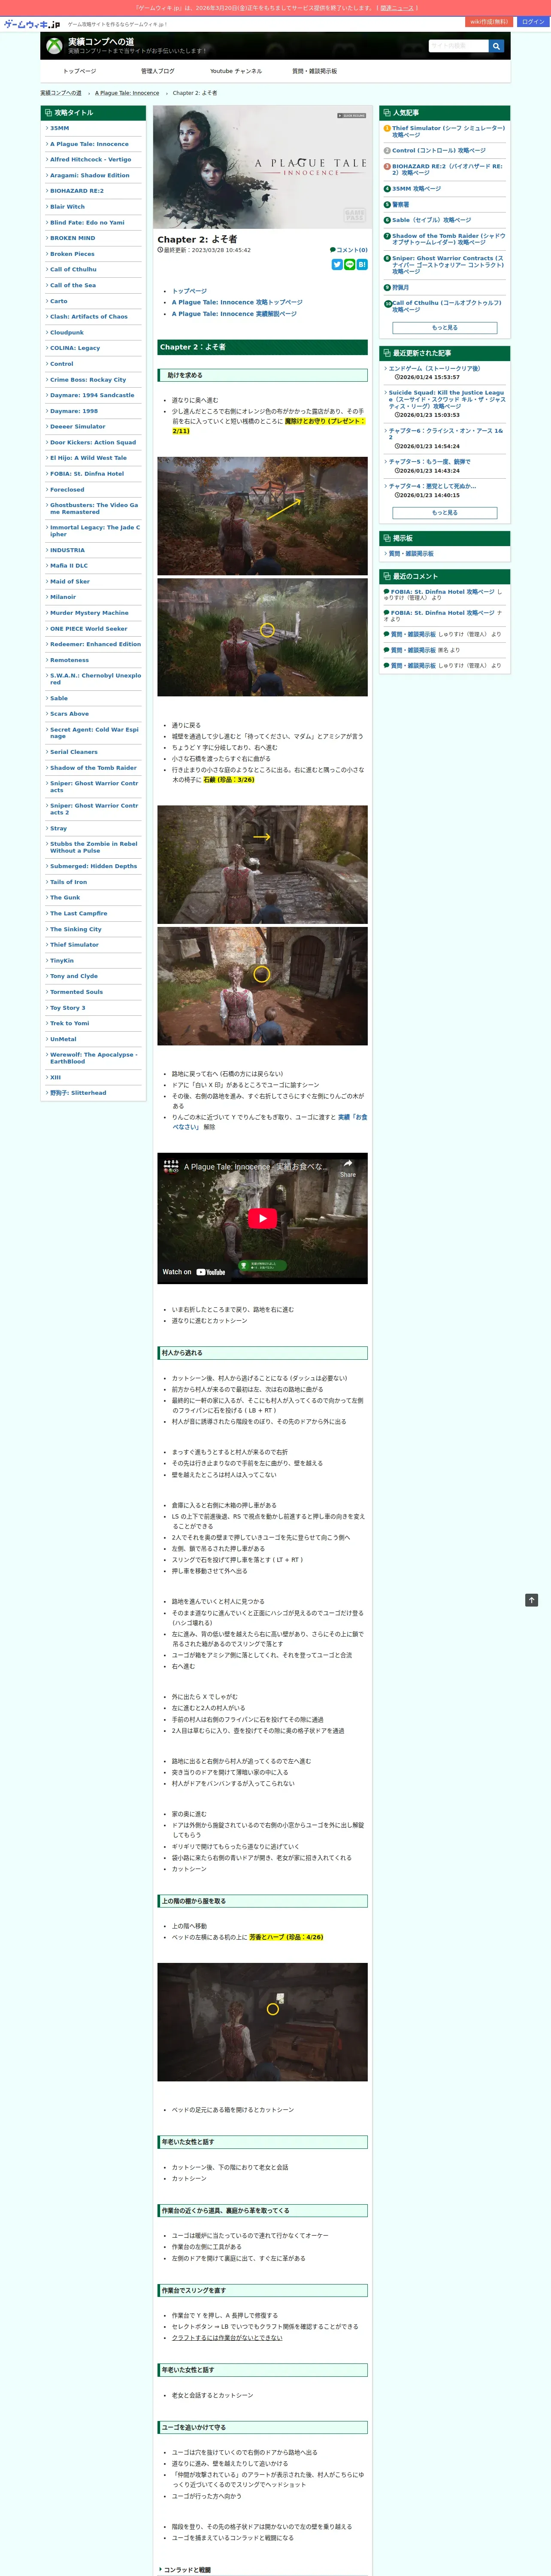The height and width of the screenshot is (2576, 551).
Task: Click もっと見る under 最近更新された記事
Action: [x=445, y=512]
